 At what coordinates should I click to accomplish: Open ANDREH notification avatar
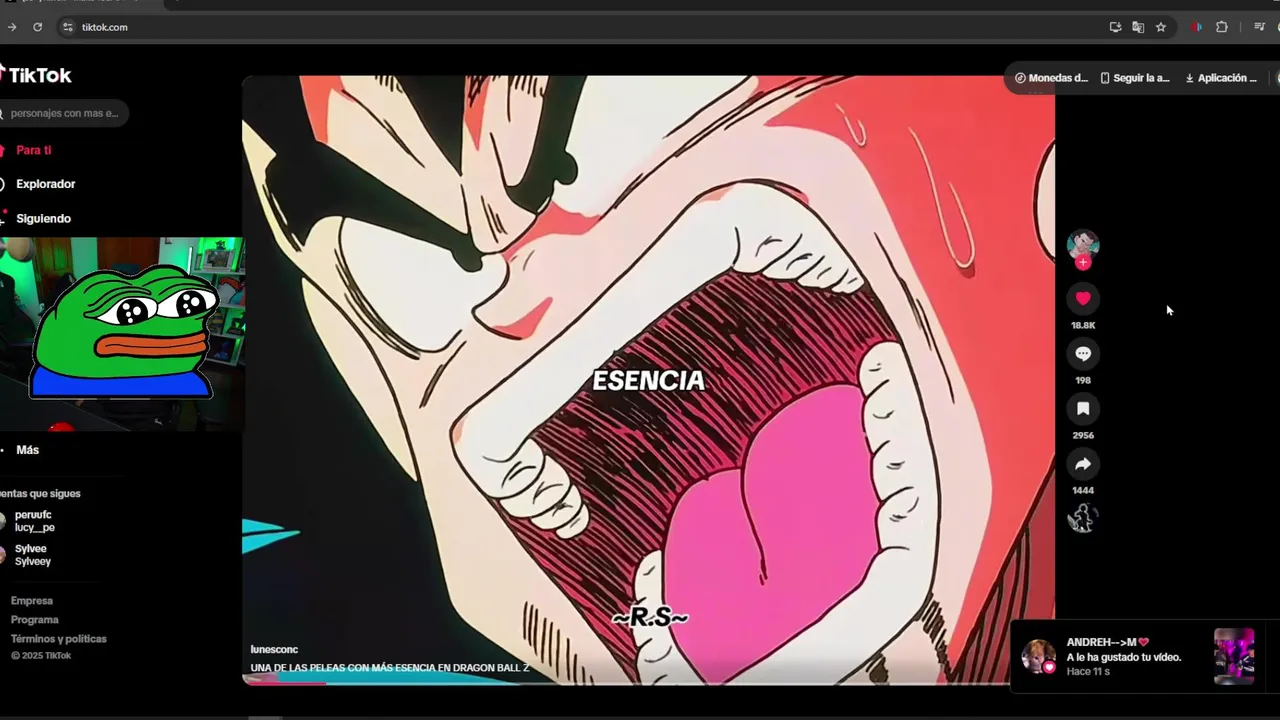[x=1038, y=657]
